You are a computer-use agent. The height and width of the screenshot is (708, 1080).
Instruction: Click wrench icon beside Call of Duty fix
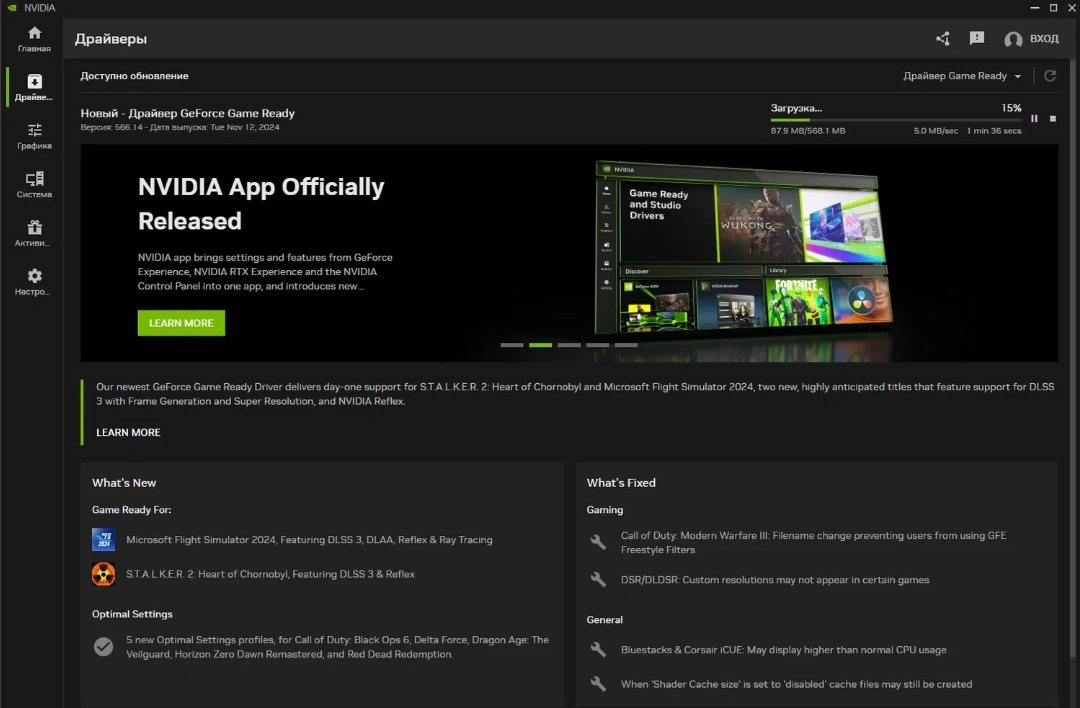point(598,542)
